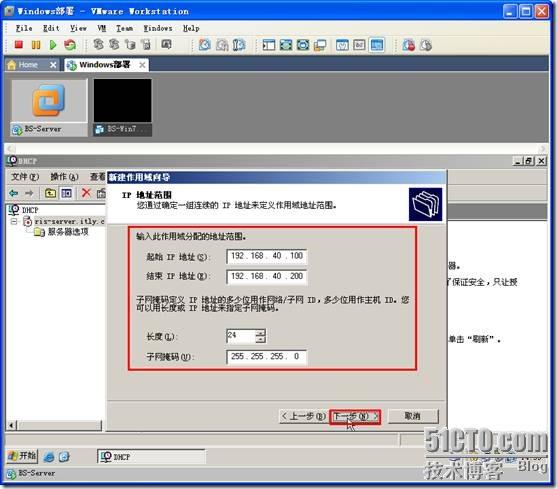Click the DHCP up one level icon
557x489 pixels.
coord(50,193)
